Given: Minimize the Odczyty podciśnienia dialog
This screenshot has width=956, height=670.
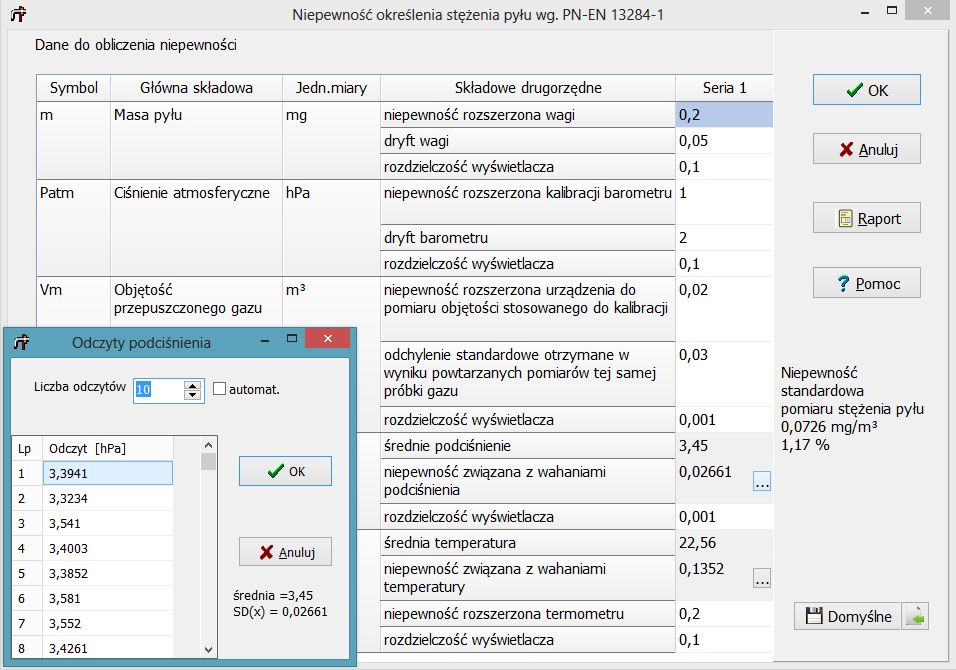Looking at the screenshot, I should [265, 338].
